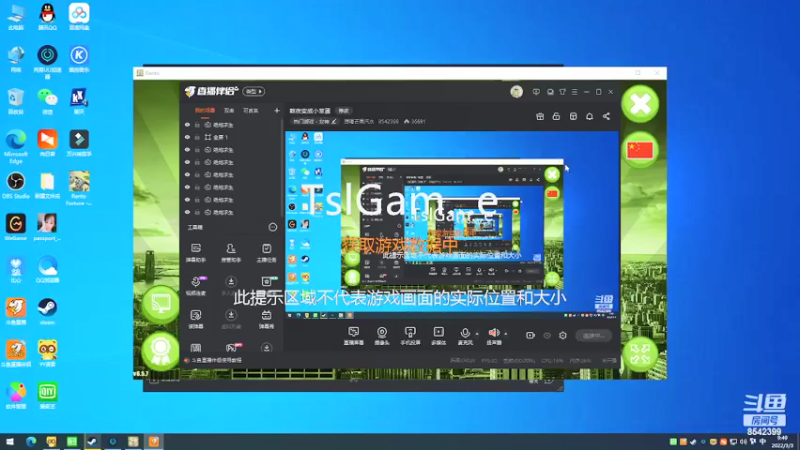This screenshot has width=800, height=450.
Task: Click the taskbar clock
Action: tap(782, 442)
